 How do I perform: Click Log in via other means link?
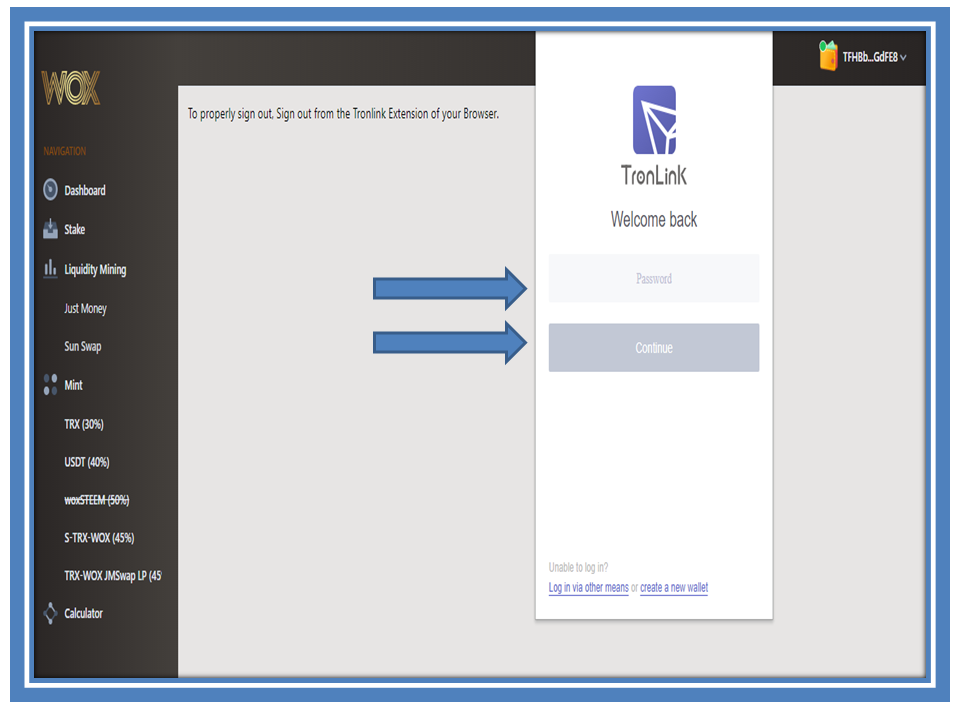click(x=588, y=588)
